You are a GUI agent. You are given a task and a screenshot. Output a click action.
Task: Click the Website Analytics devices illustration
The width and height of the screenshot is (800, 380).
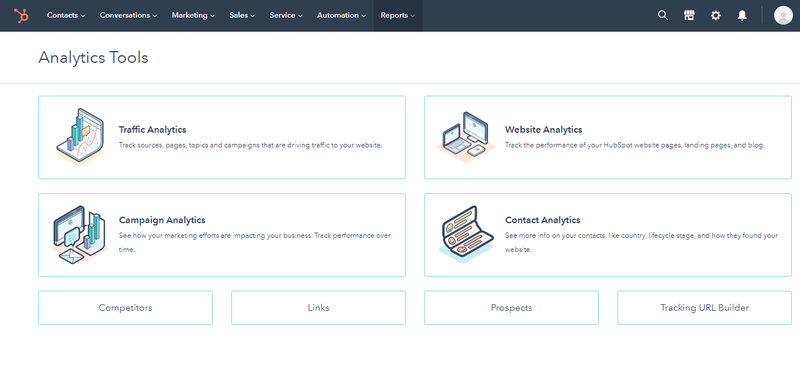click(466, 137)
